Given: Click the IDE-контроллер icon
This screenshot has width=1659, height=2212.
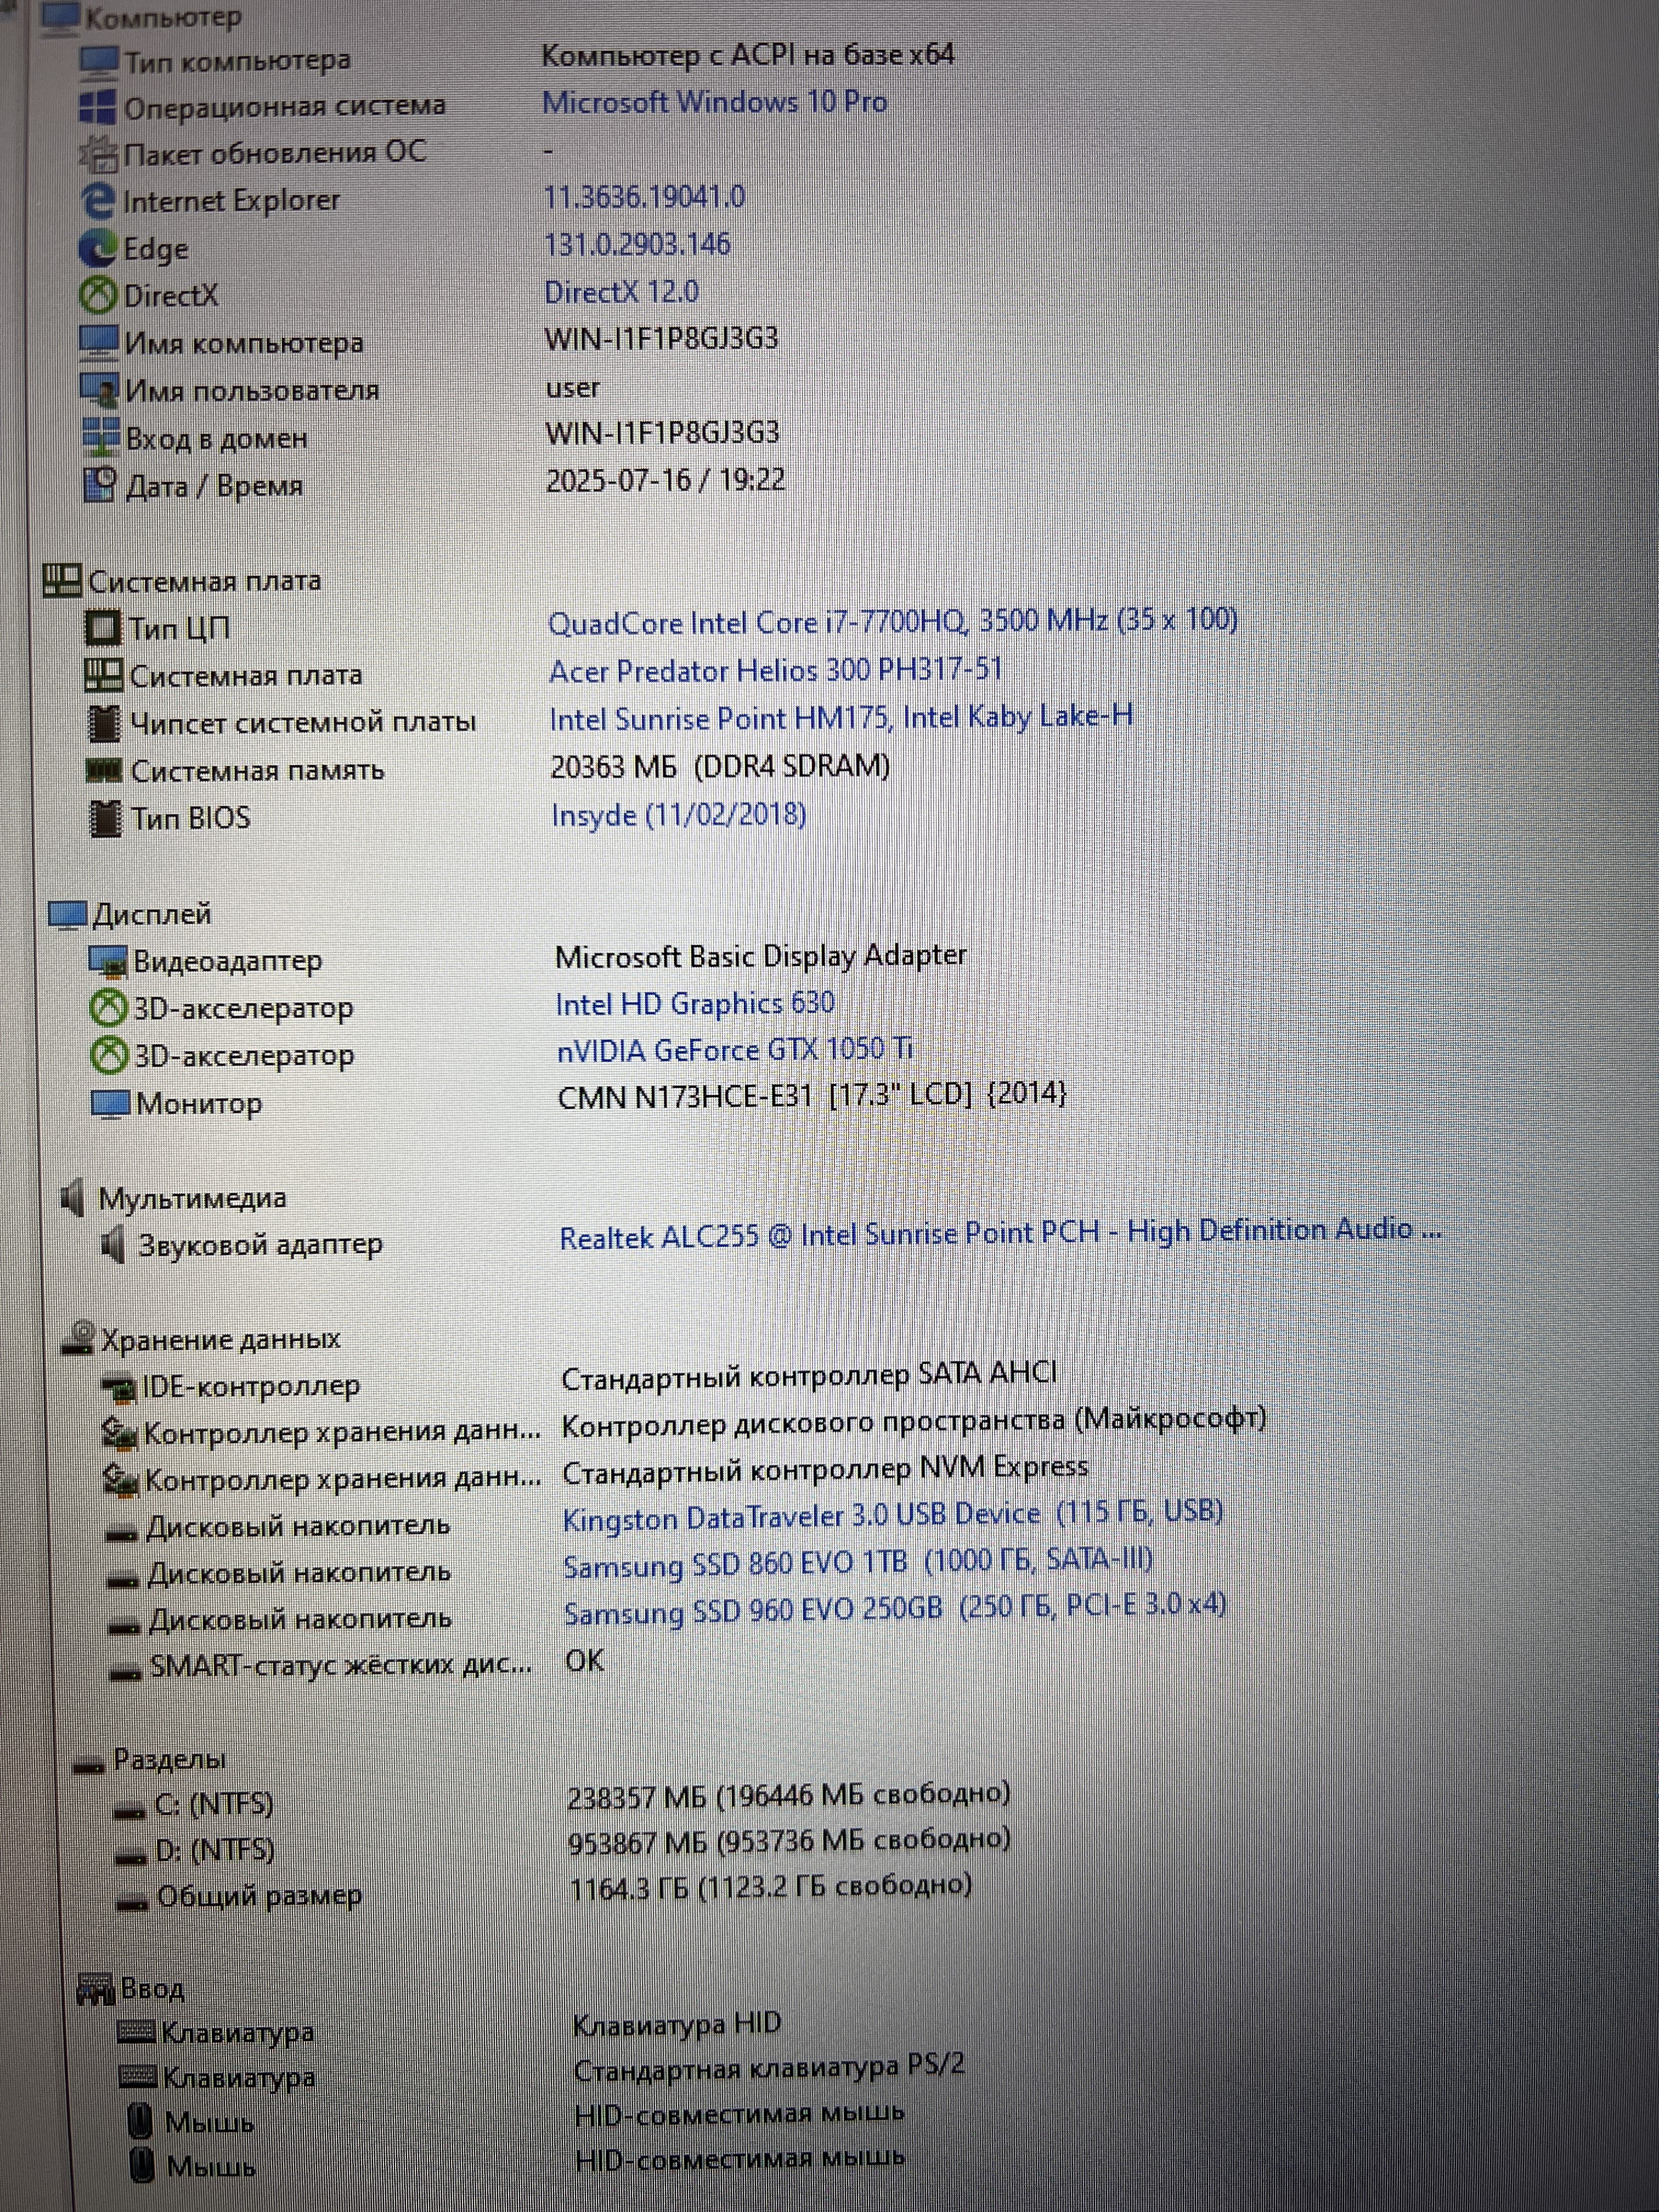Looking at the screenshot, I should click(119, 1388).
